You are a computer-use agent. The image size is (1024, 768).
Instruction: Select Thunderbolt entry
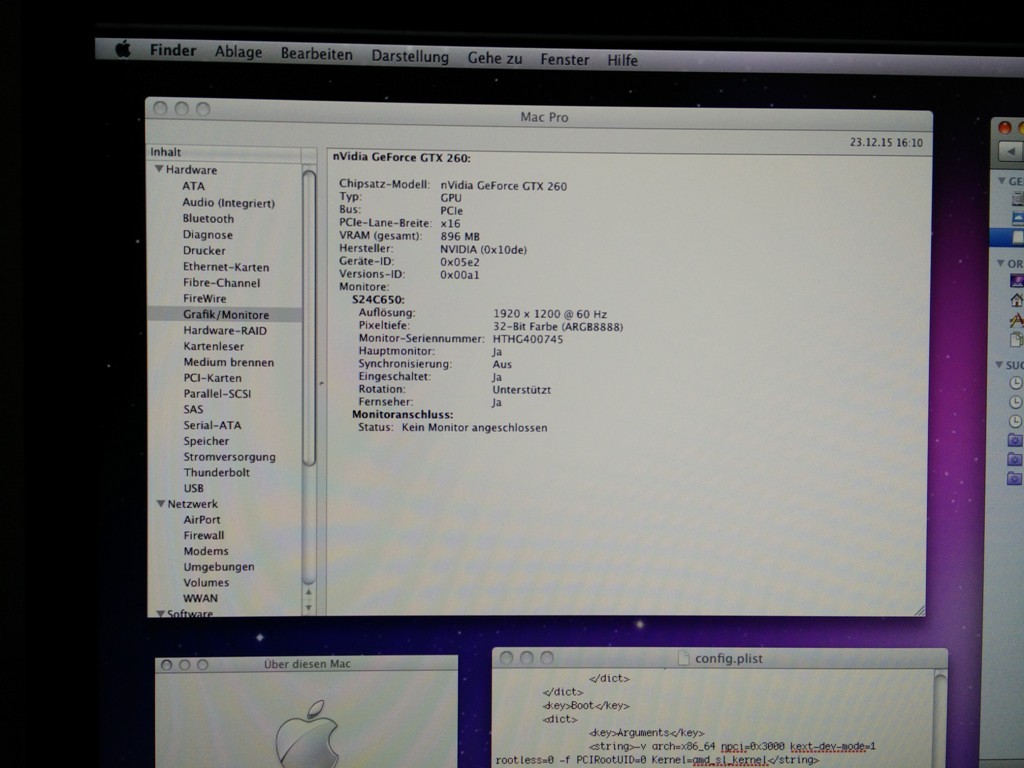coord(216,472)
